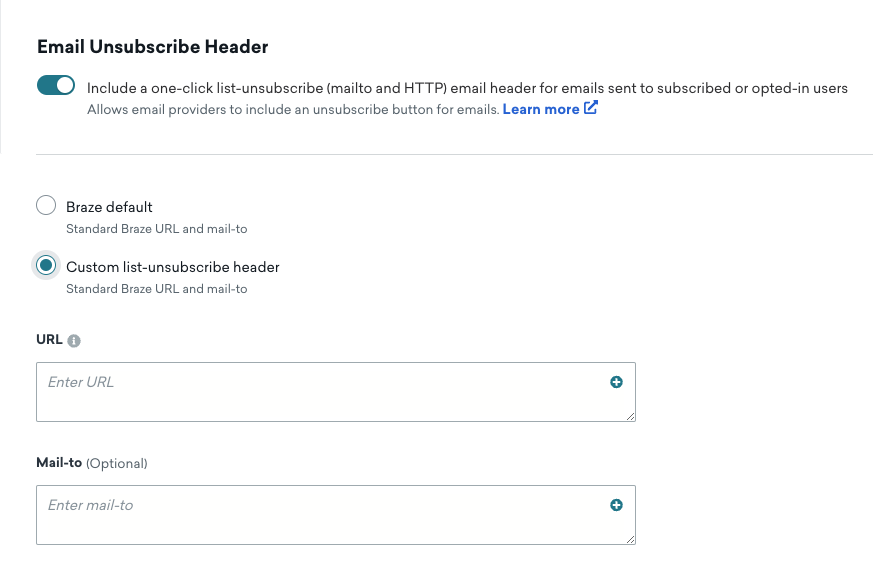Focus the Enter URL text field
Screen dimensions: 873x583
pyautogui.click(x=336, y=392)
